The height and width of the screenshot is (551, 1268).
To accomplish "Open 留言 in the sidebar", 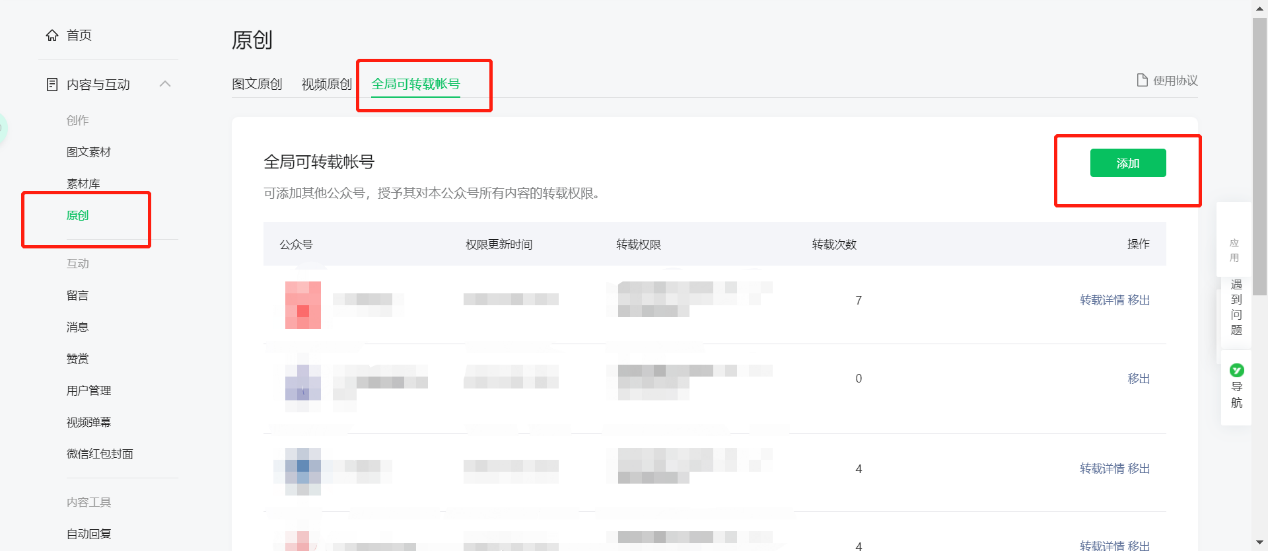I will [77, 296].
